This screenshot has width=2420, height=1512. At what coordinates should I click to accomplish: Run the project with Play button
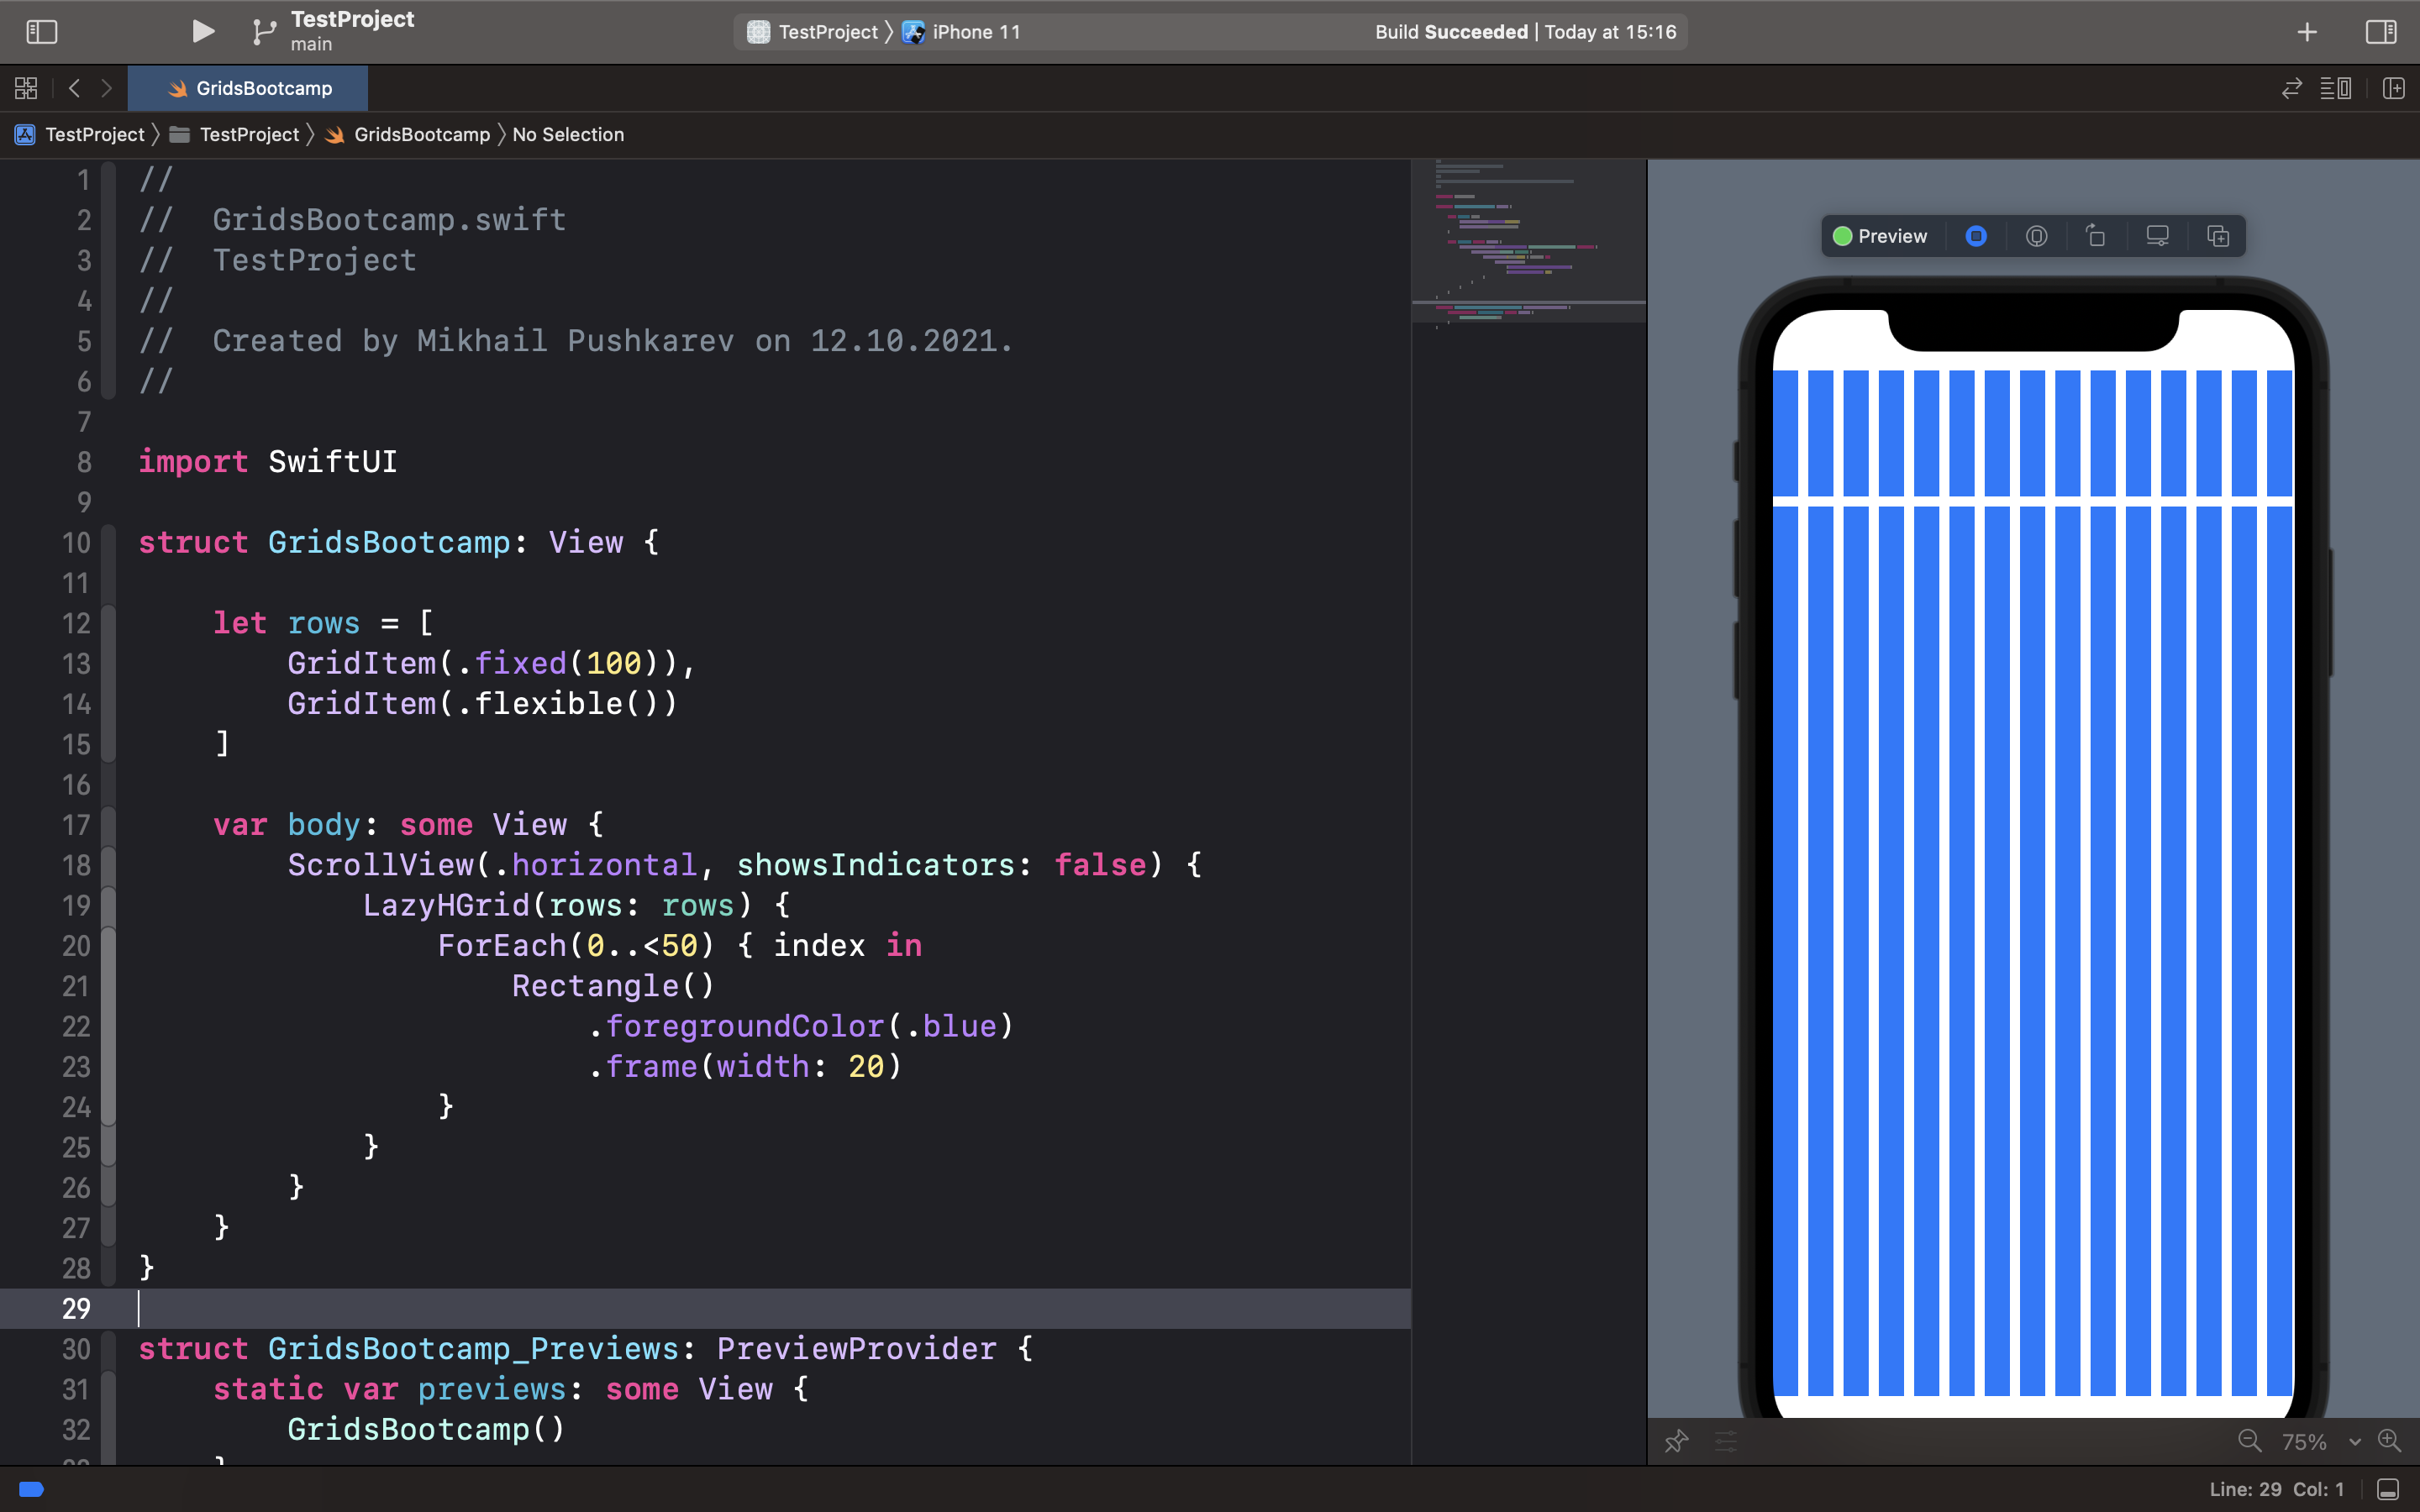pyautogui.click(x=203, y=32)
